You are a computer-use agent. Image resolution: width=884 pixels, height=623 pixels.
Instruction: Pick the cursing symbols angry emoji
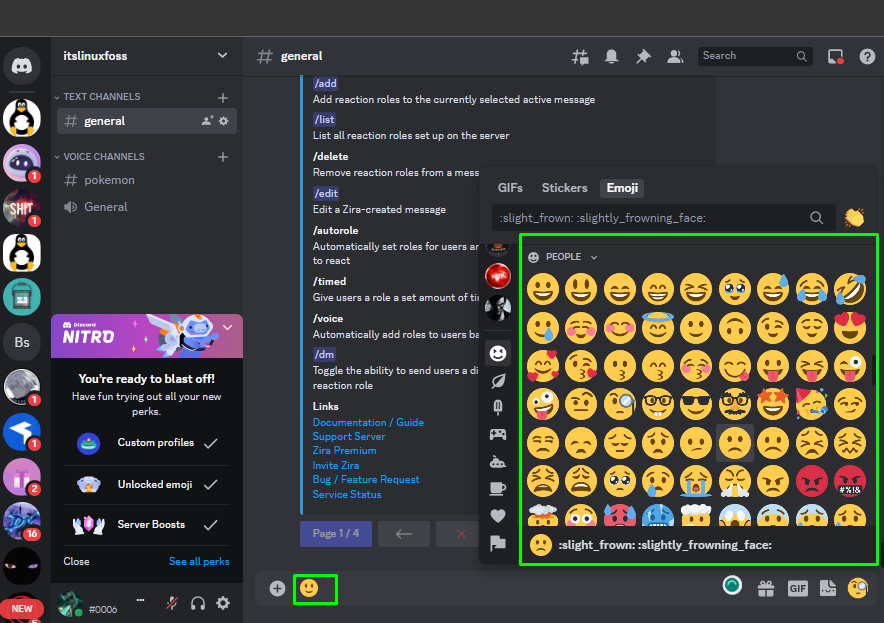click(x=850, y=481)
